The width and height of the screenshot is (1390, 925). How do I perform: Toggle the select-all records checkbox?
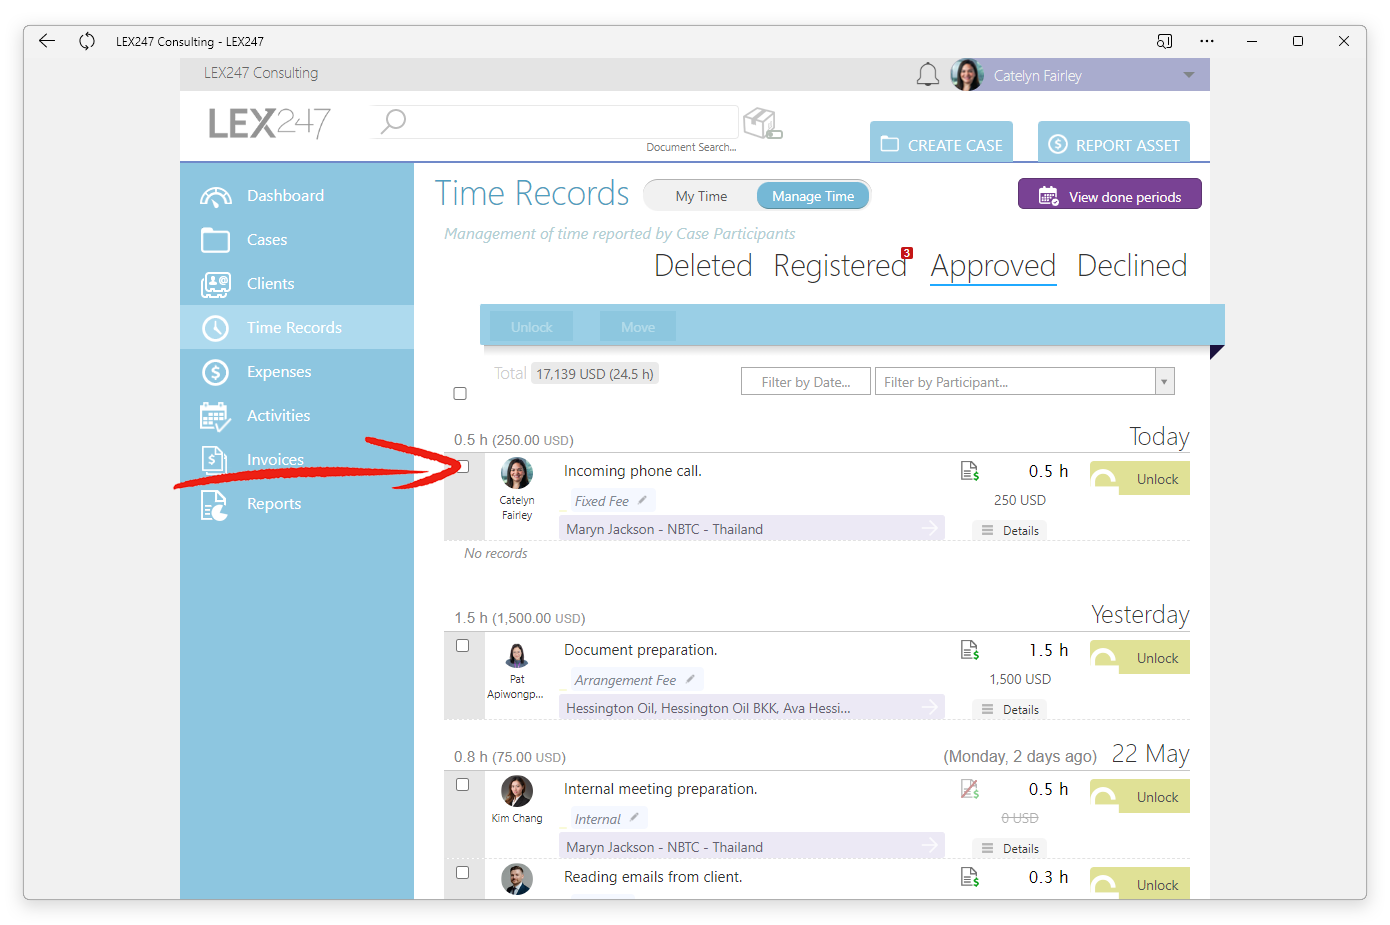pyautogui.click(x=460, y=394)
